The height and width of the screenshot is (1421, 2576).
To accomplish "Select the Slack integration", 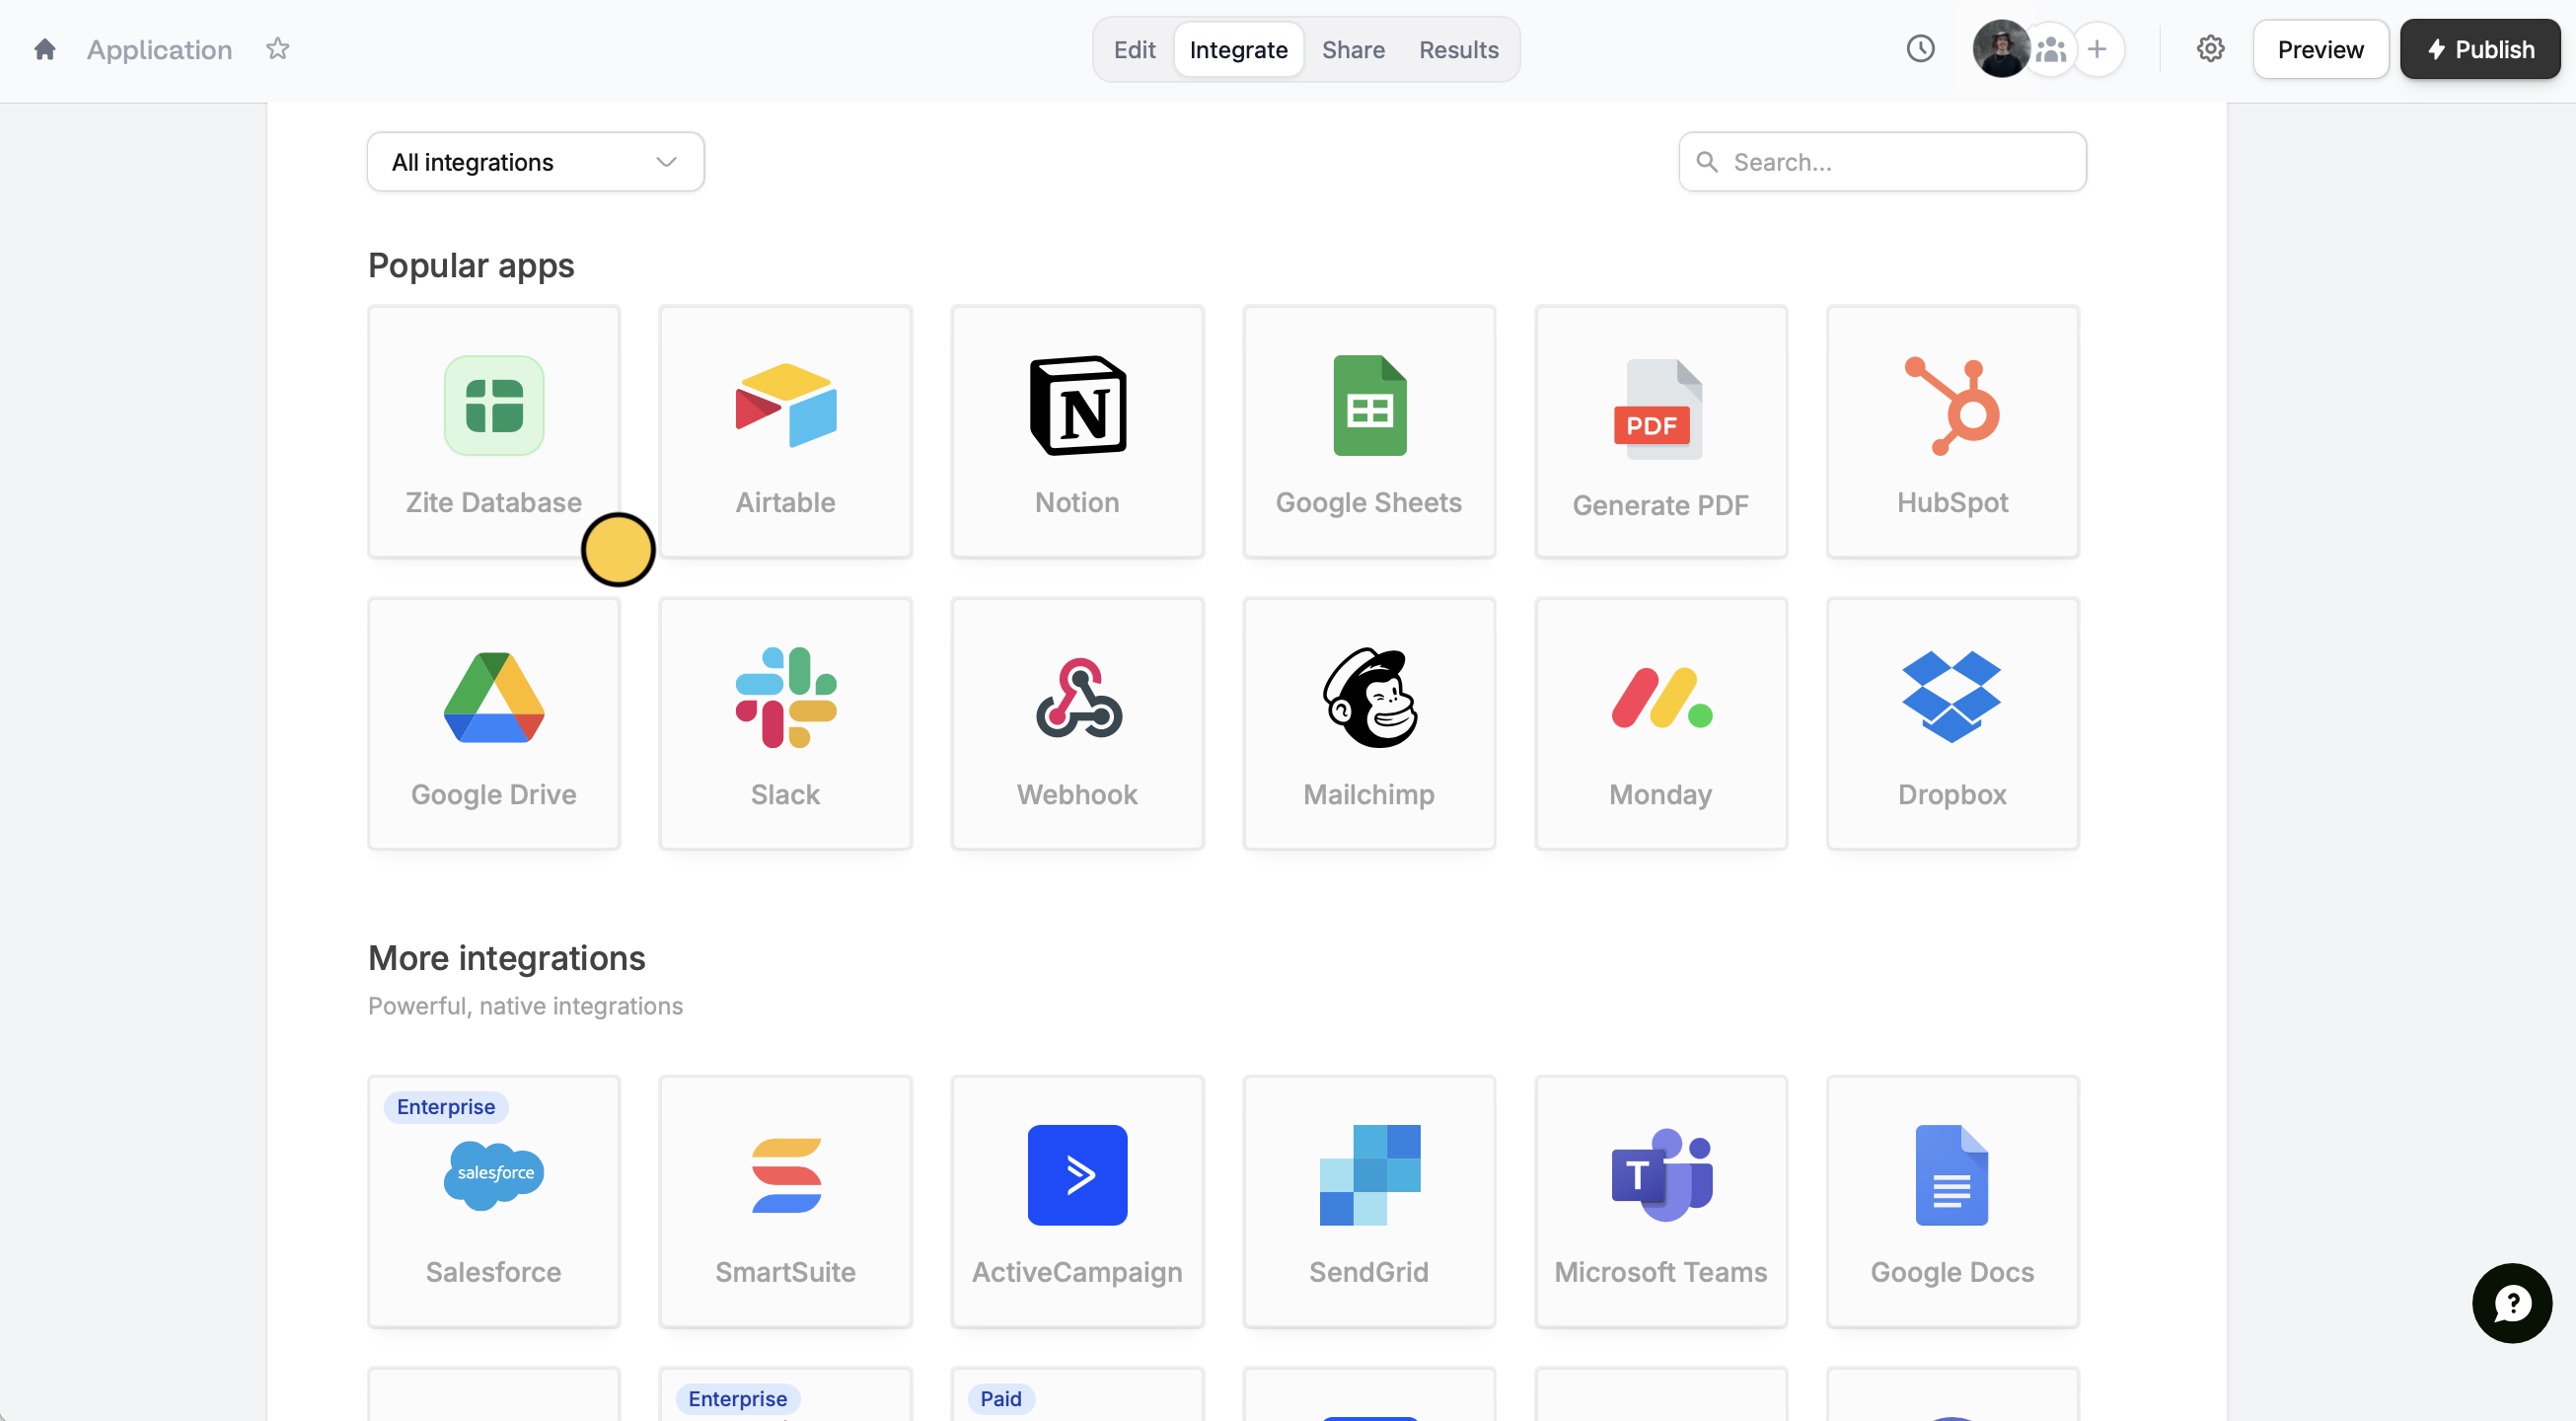I will (x=785, y=723).
